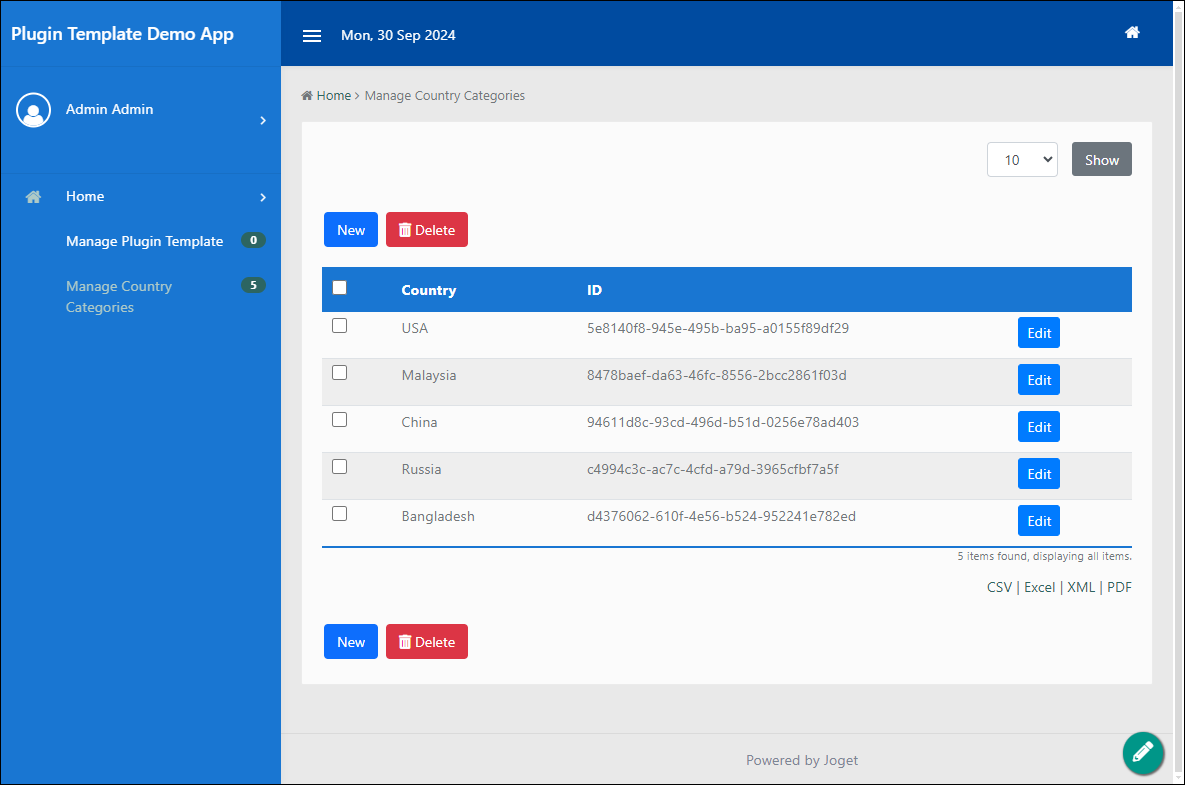Open Manage Plugin Template menu item
Image resolution: width=1185 pixels, height=785 pixels.
coord(144,241)
